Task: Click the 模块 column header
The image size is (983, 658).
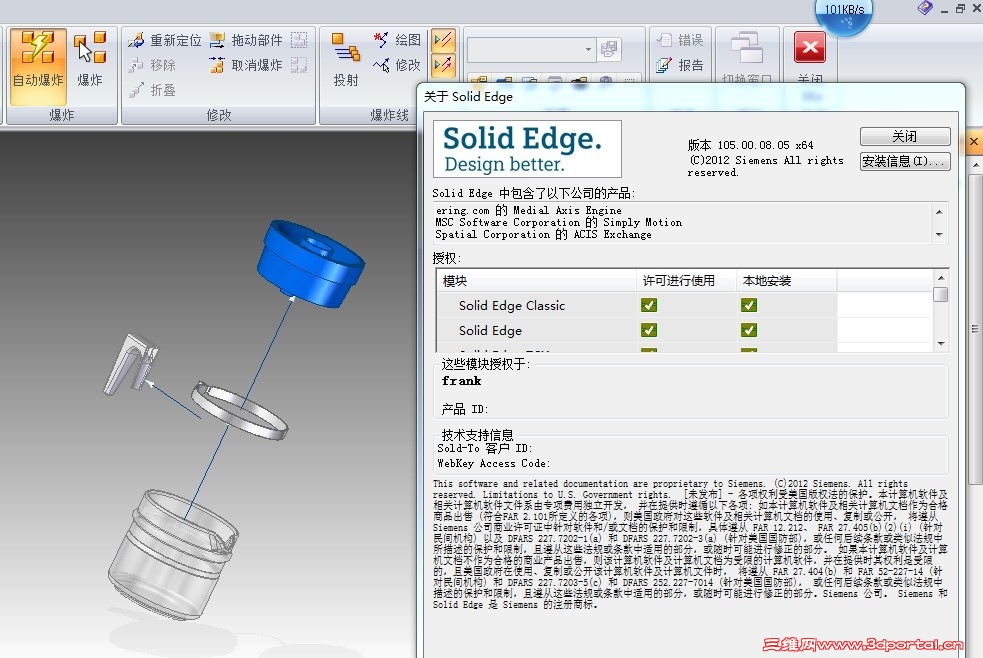Action: tap(537, 281)
